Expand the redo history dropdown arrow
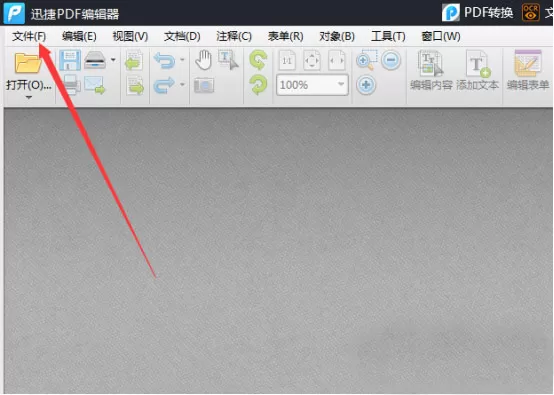 pyautogui.click(x=182, y=84)
